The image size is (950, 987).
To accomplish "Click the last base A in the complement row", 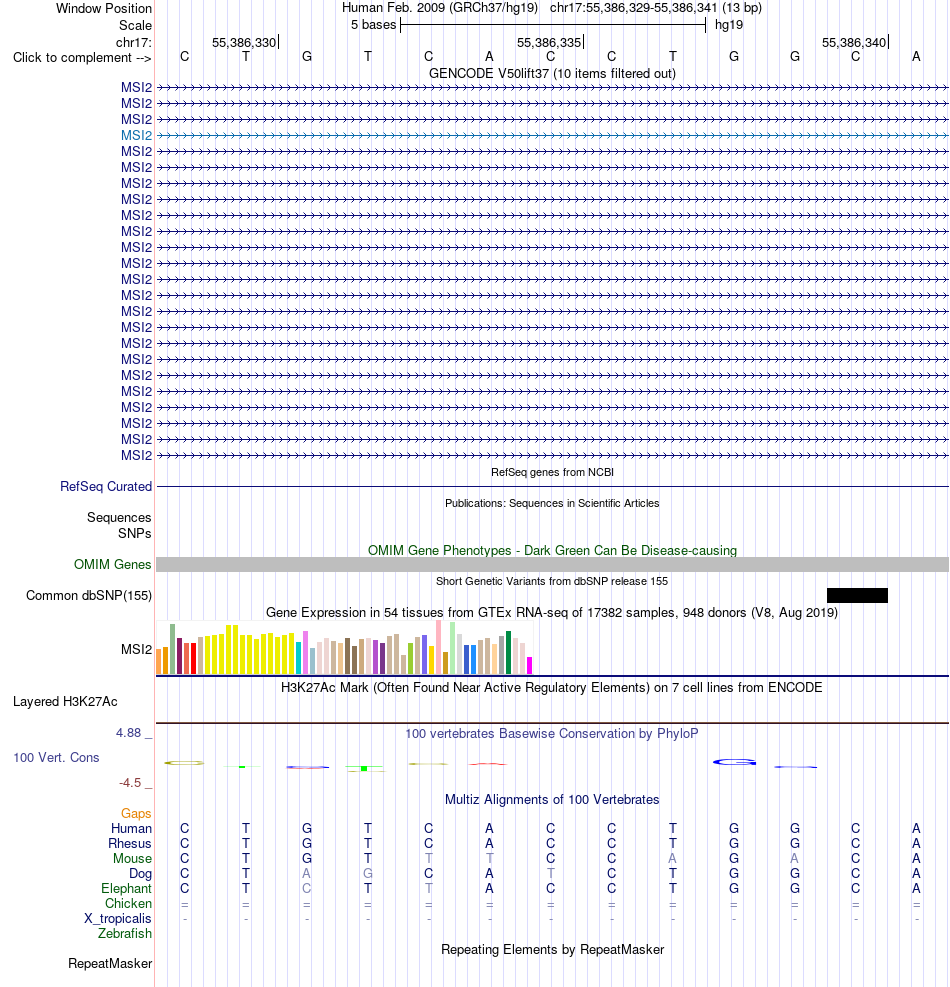I will click(x=916, y=57).
